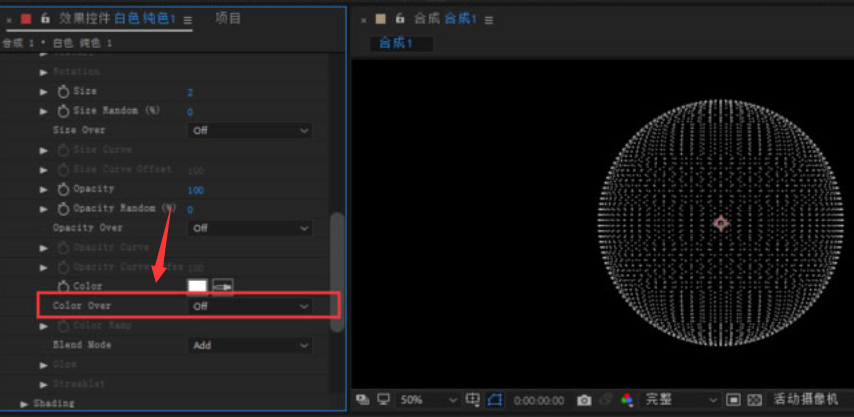
Task: Enable the Opacity stopwatch animation
Action: point(62,189)
